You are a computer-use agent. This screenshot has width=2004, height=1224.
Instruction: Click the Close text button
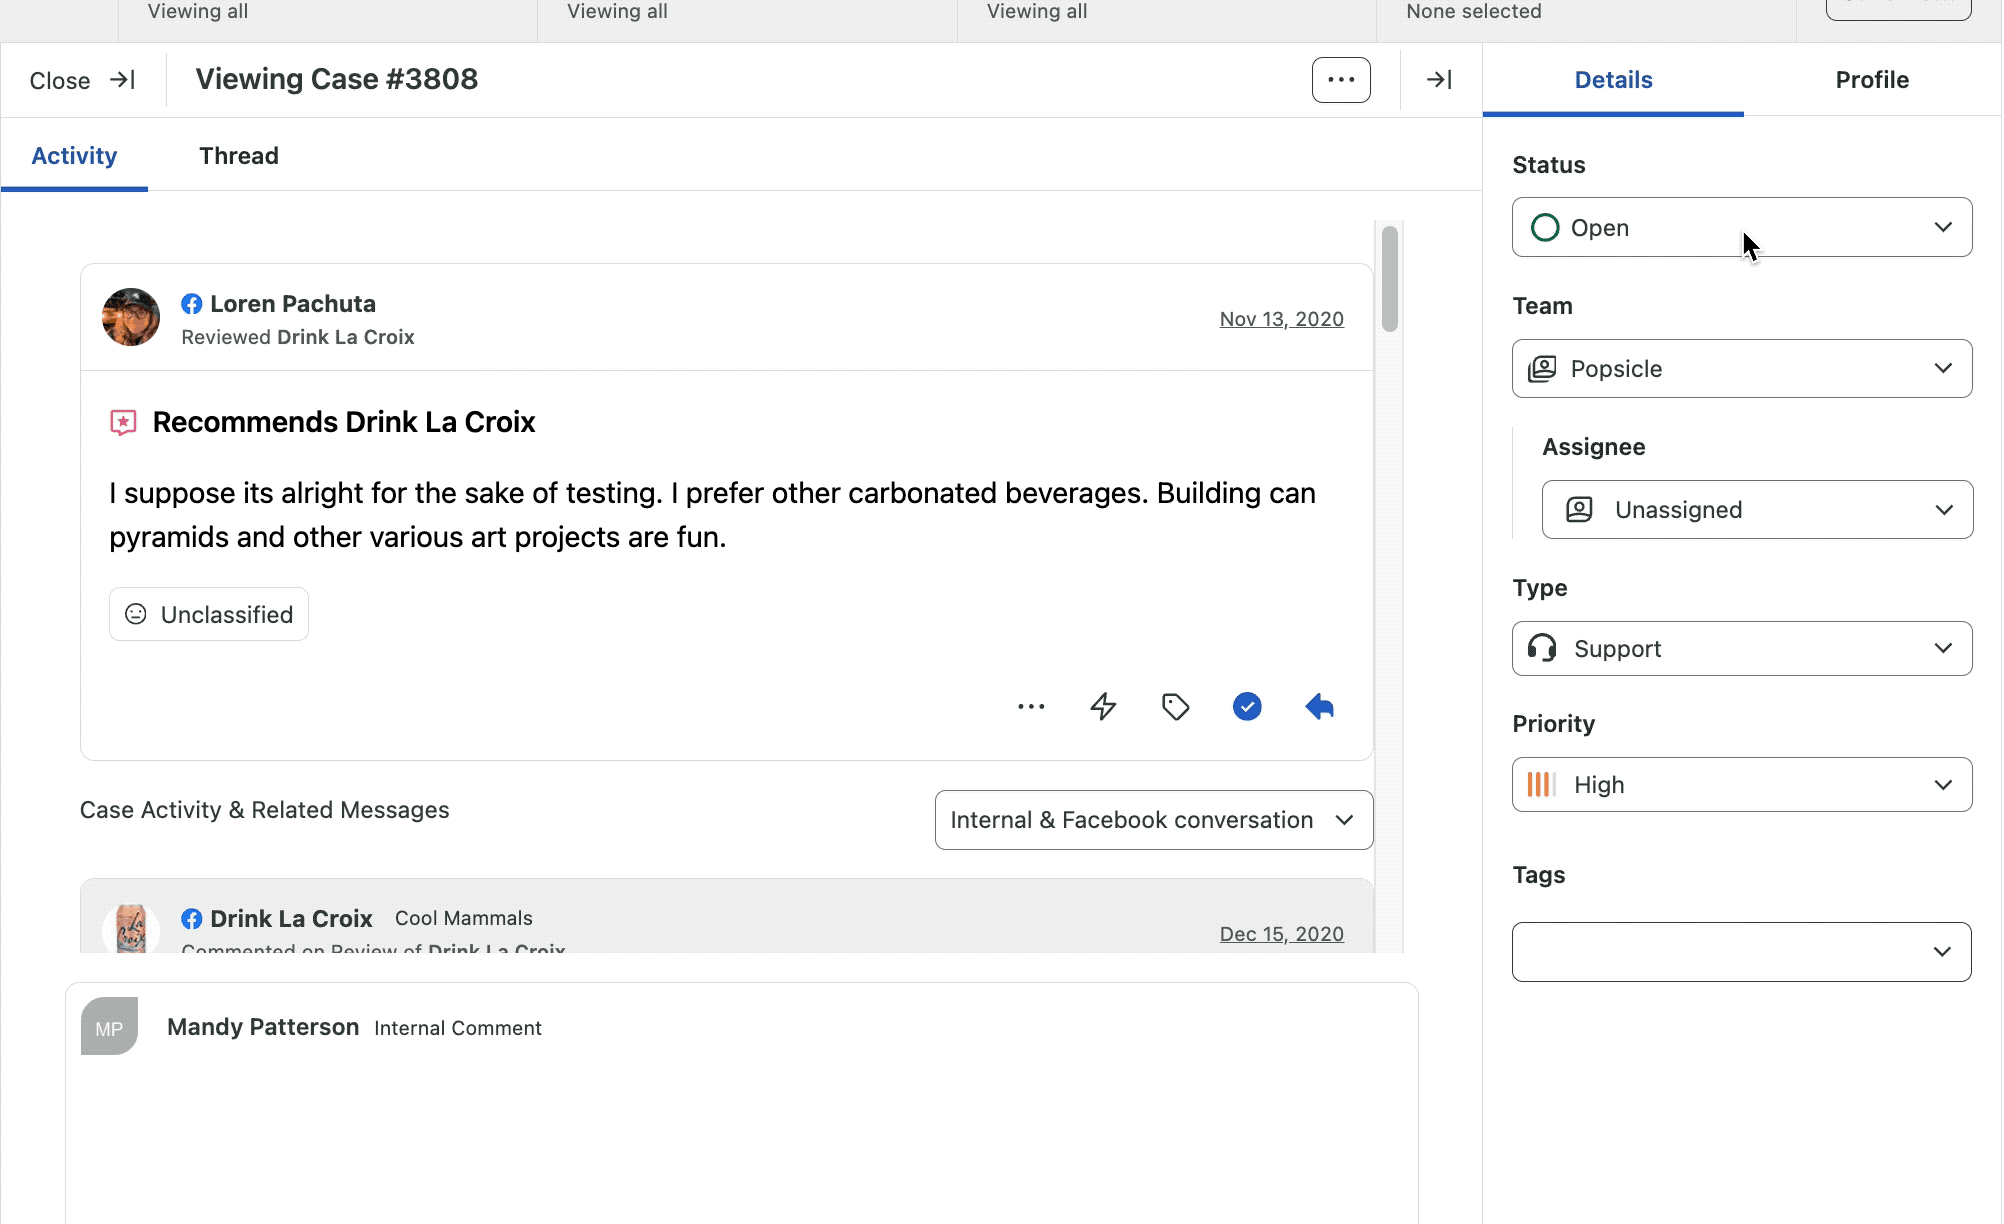pyautogui.click(x=60, y=81)
